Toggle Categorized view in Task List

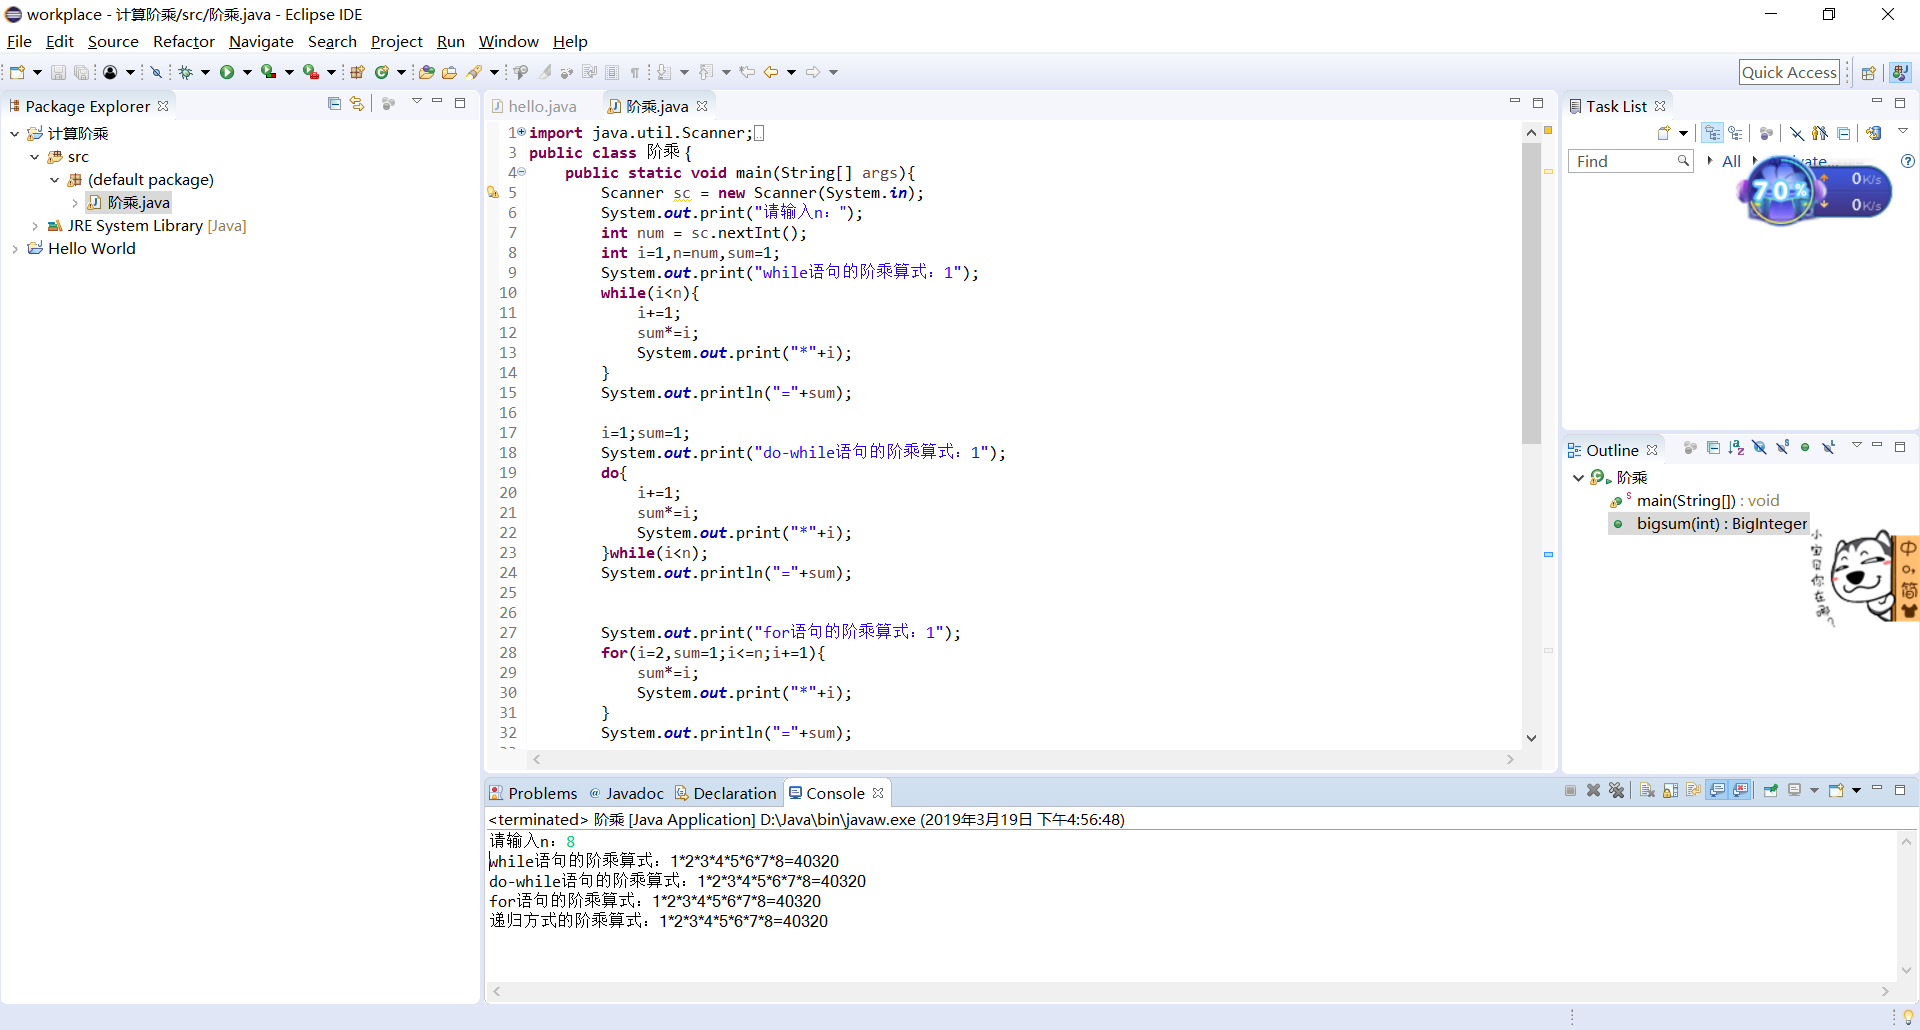(1713, 133)
